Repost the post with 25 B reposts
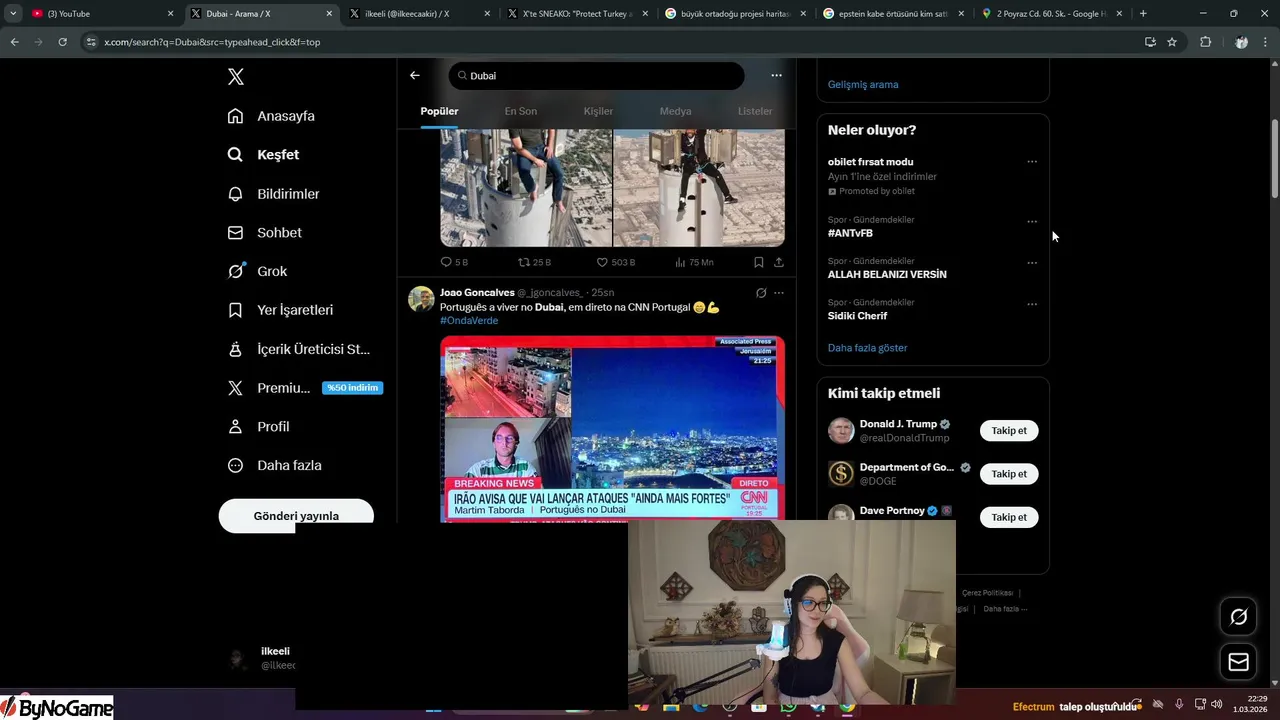This screenshot has height=720, width=1280. 534,262
